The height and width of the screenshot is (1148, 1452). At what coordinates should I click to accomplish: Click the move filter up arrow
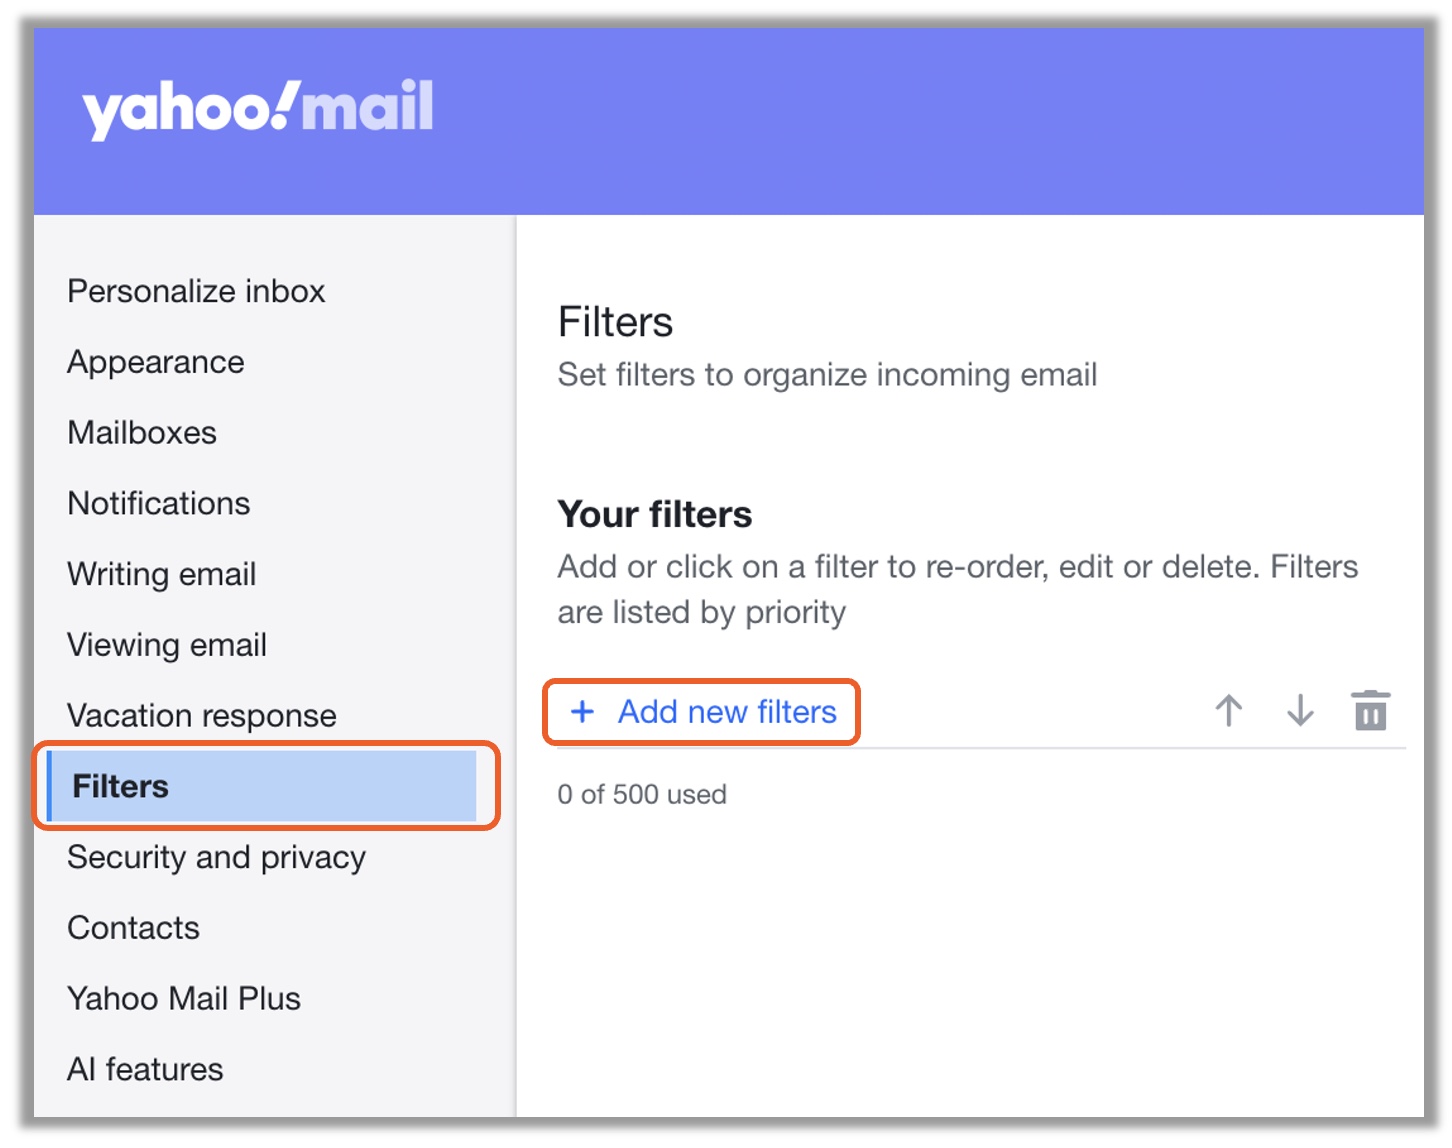[1228, 711]
